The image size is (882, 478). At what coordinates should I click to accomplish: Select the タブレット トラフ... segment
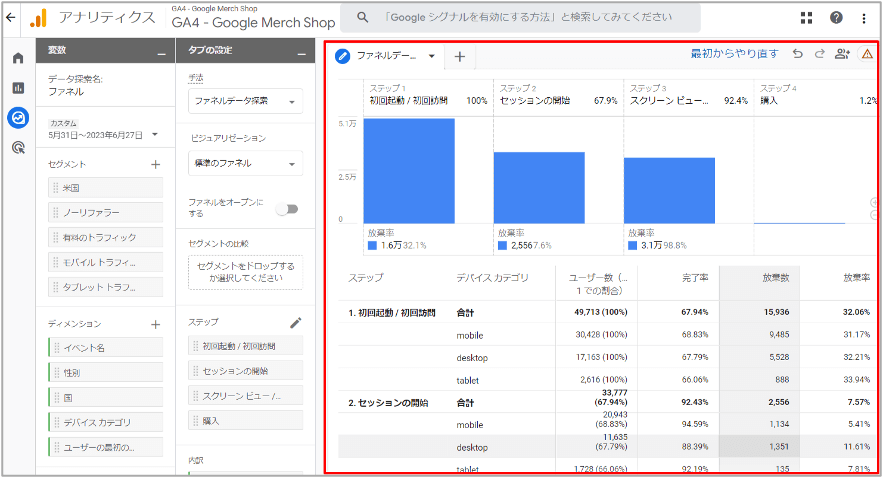tap(106, 287)
